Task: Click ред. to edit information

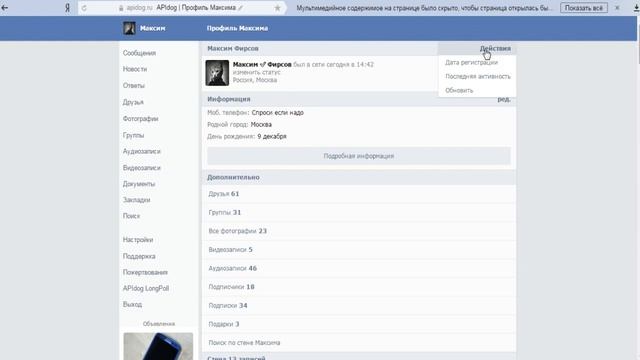Action: point(504,99)
